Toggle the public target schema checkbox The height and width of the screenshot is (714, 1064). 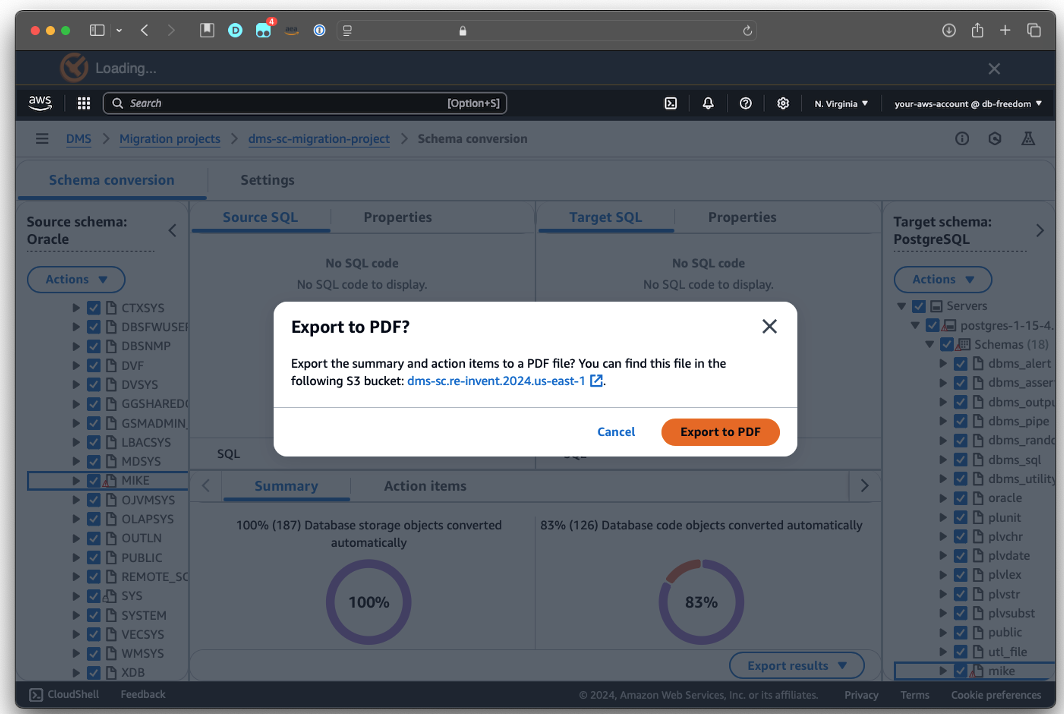(961, 633)
